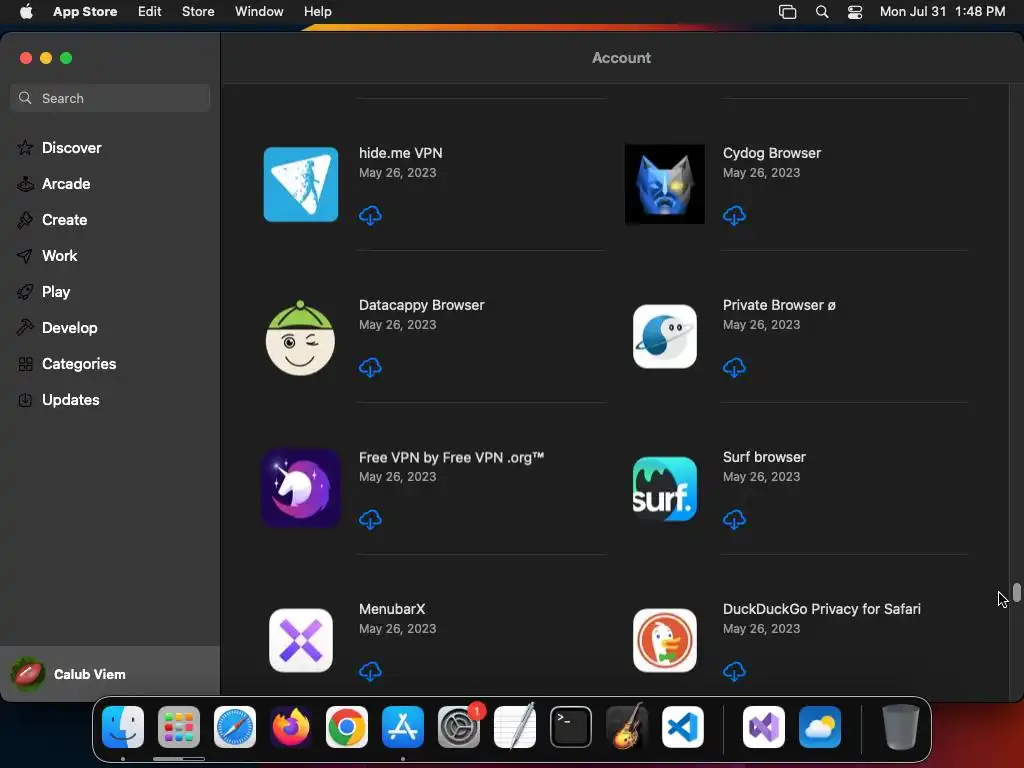Screen dimensions: 1024x768
Task: Click the date and time in menu bar
Action: click(x=942, y=12)
